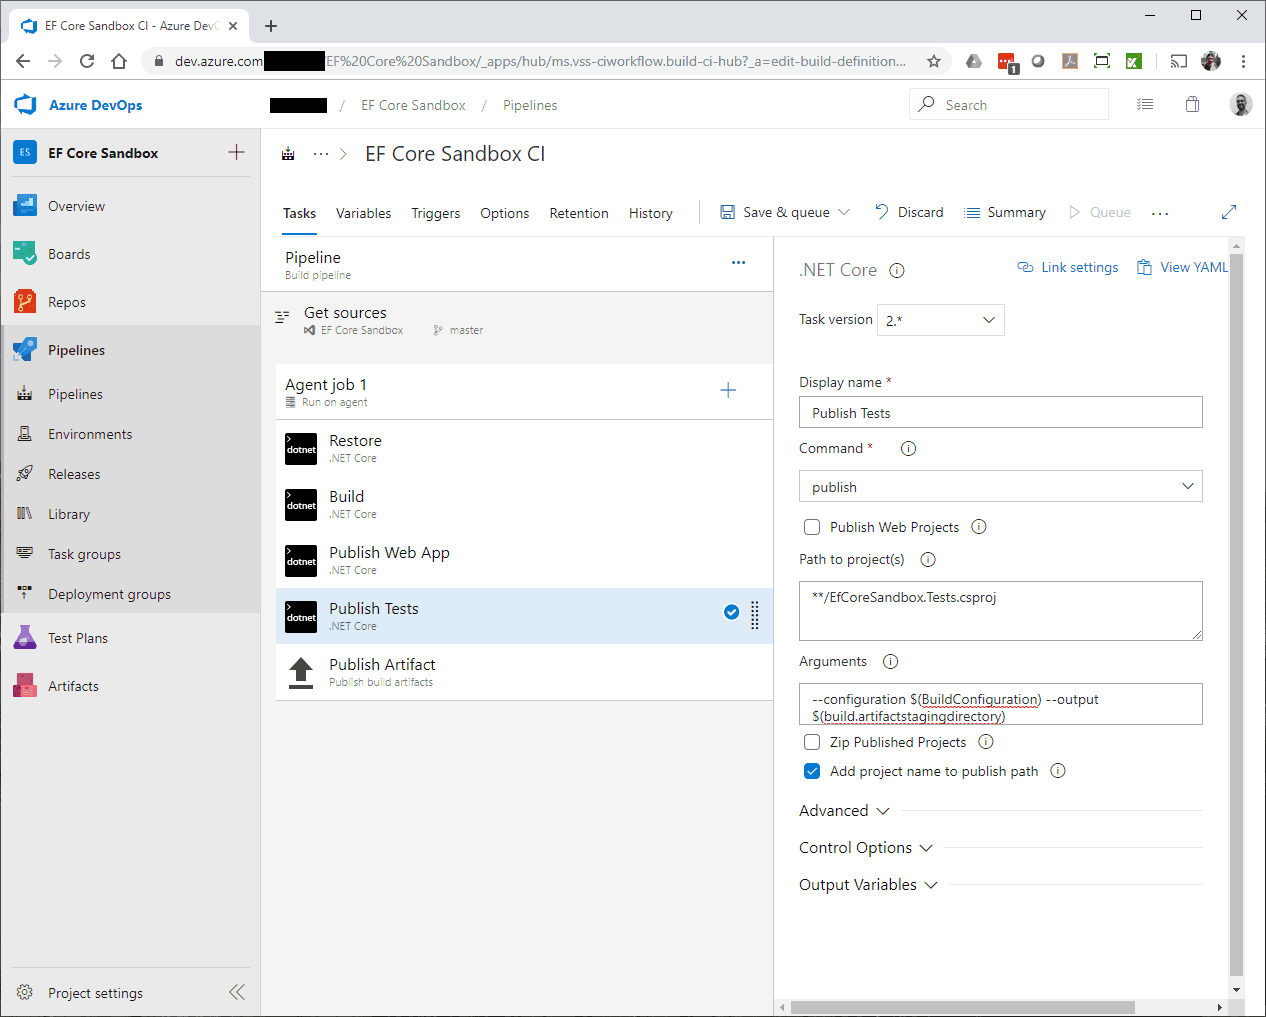Image resolution: width=1266 pixels, height=1017 pixels.
Task: Enable Publish Web Projects checkbox
Action: 812,527
